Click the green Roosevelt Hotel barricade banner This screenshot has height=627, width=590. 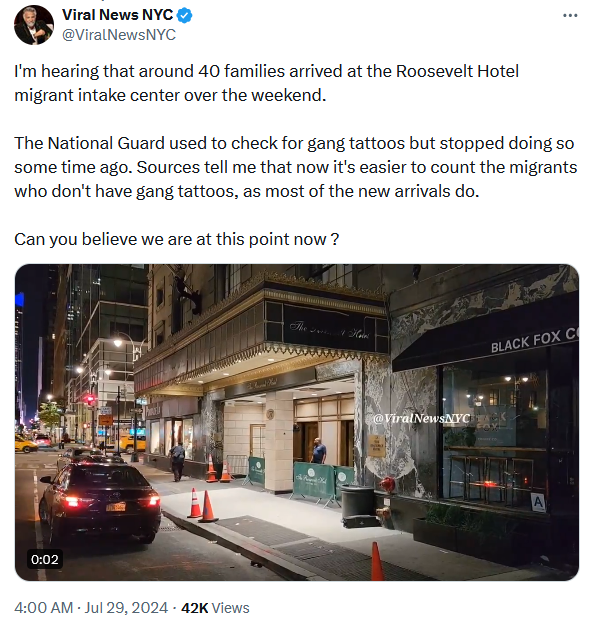click(314, 479)
